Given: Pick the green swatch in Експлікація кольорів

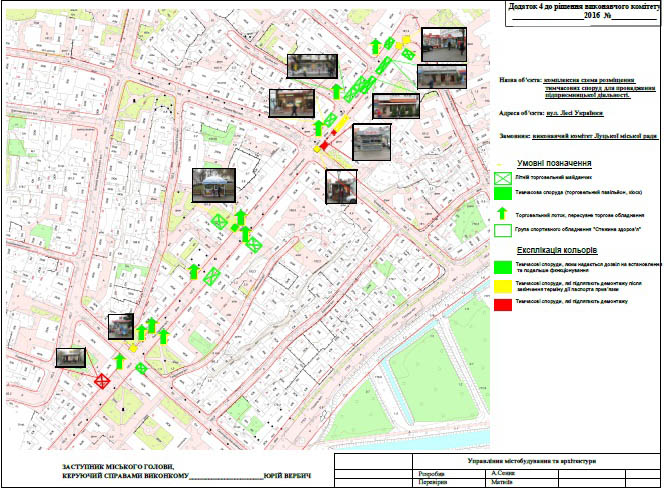Looking at the screenshot, I should (x=501, y=267).
